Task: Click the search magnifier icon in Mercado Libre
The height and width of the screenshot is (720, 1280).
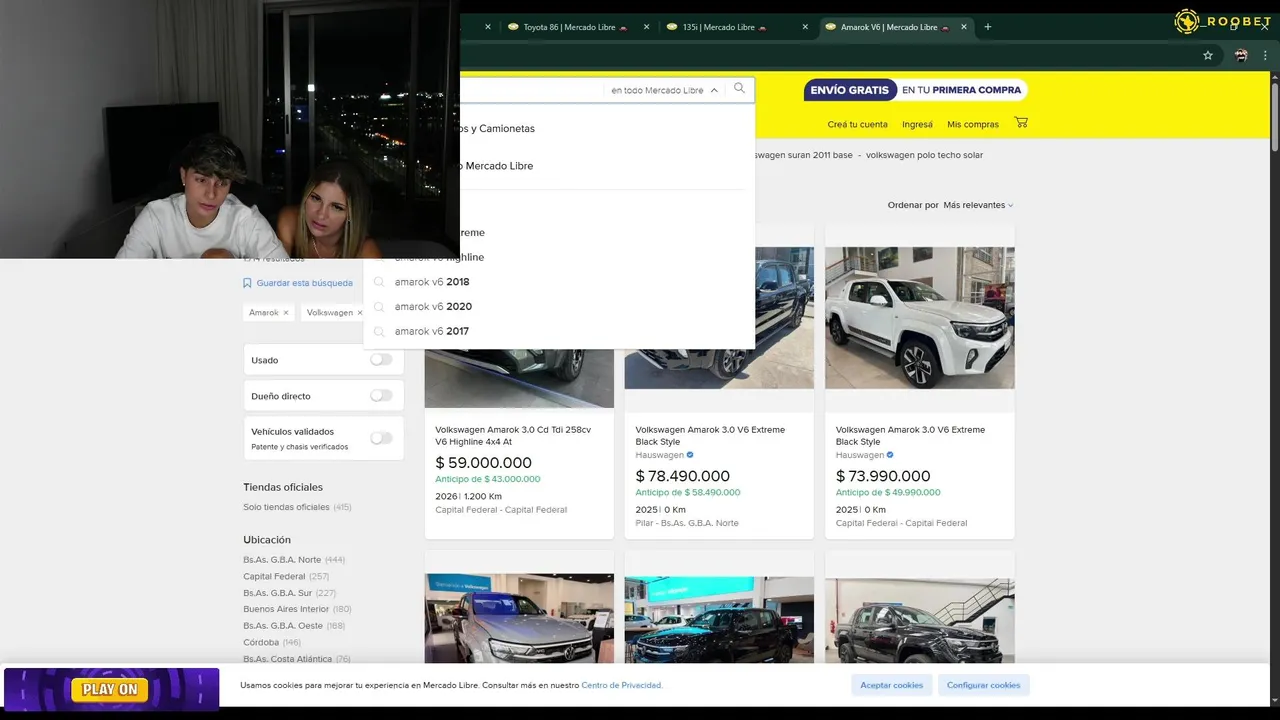Action: (x=739, y=89)
